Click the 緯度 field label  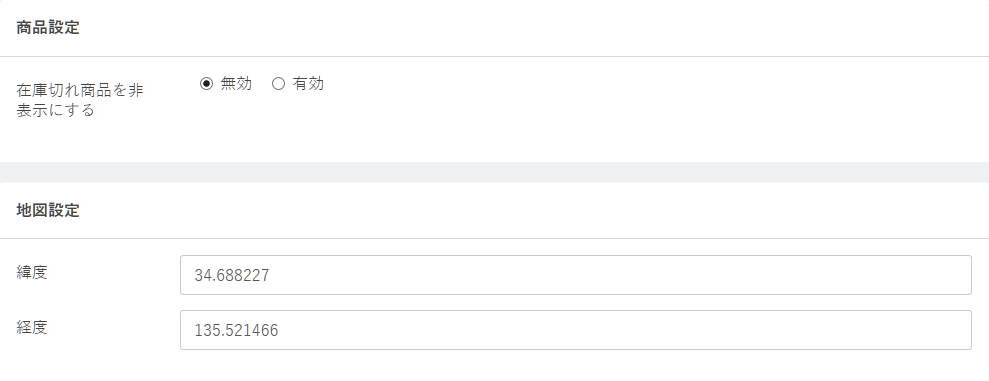click(x=32, y=273)
